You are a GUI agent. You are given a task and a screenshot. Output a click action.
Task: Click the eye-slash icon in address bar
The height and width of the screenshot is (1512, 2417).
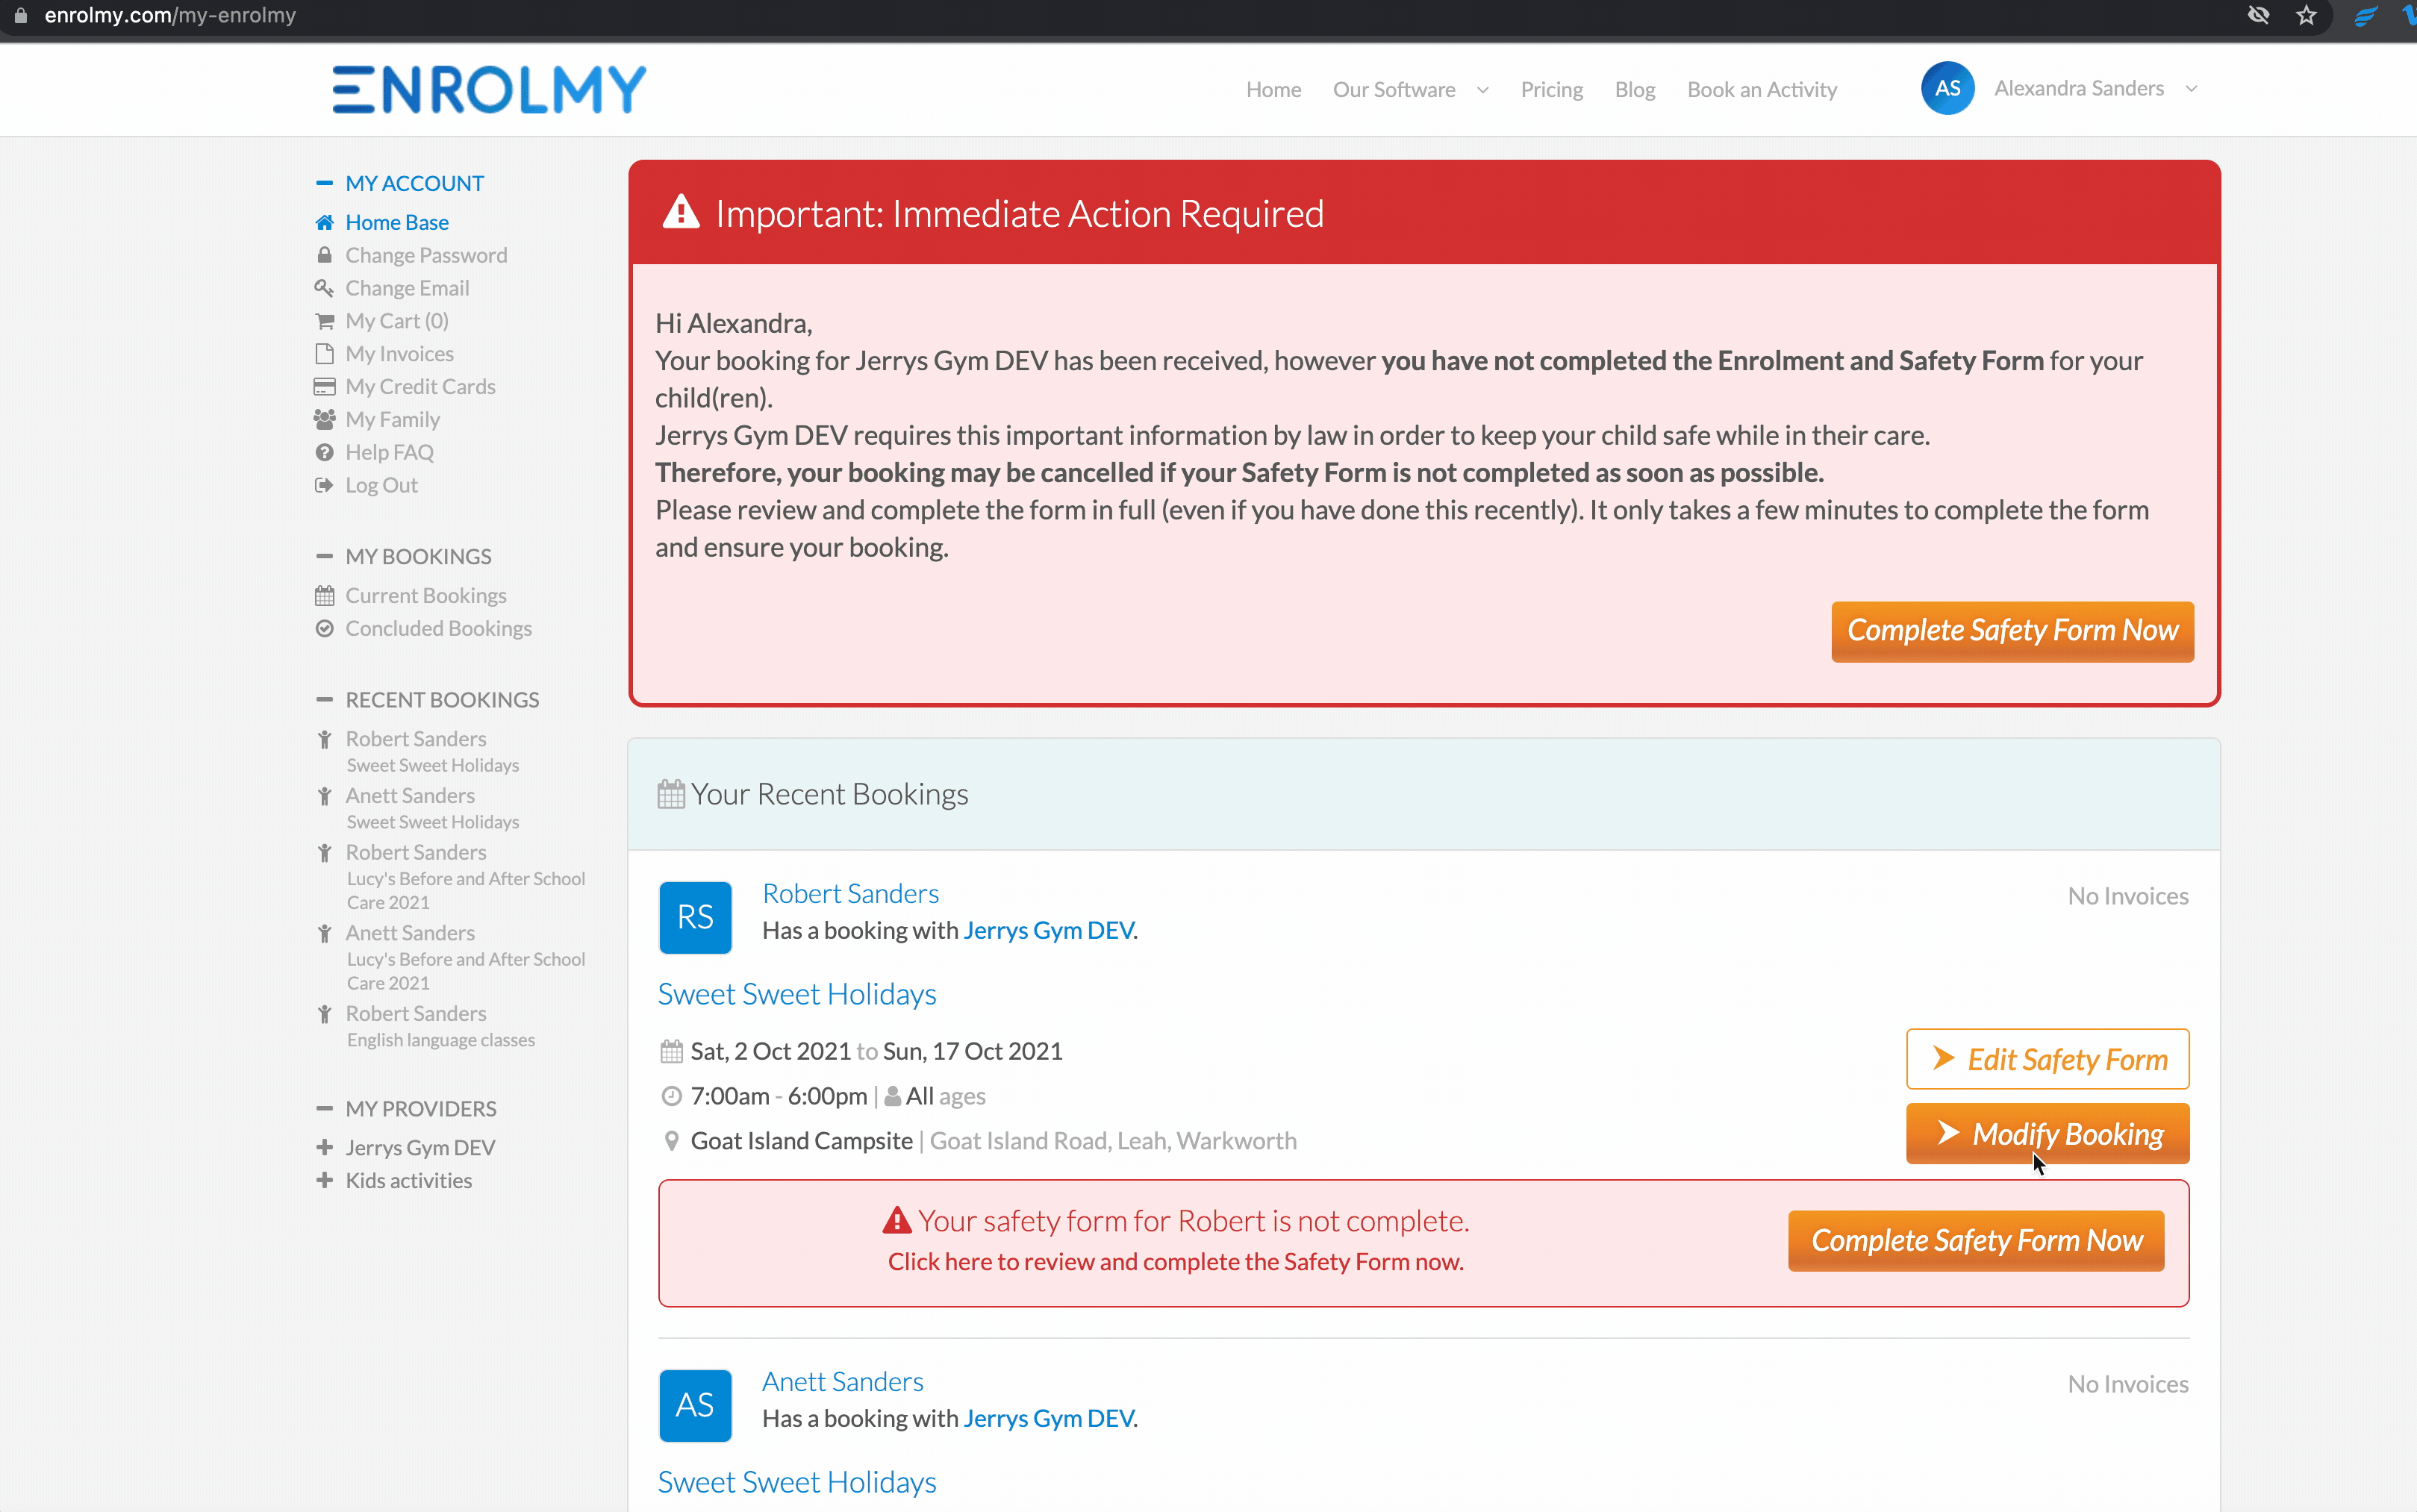2258,15
